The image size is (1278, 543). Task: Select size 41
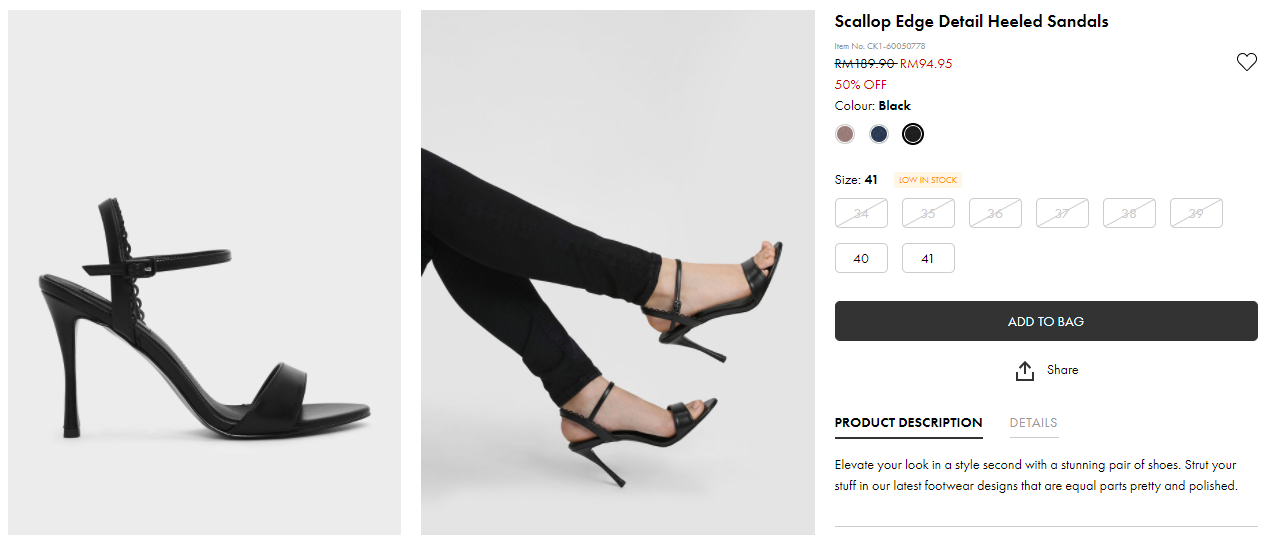928,258
